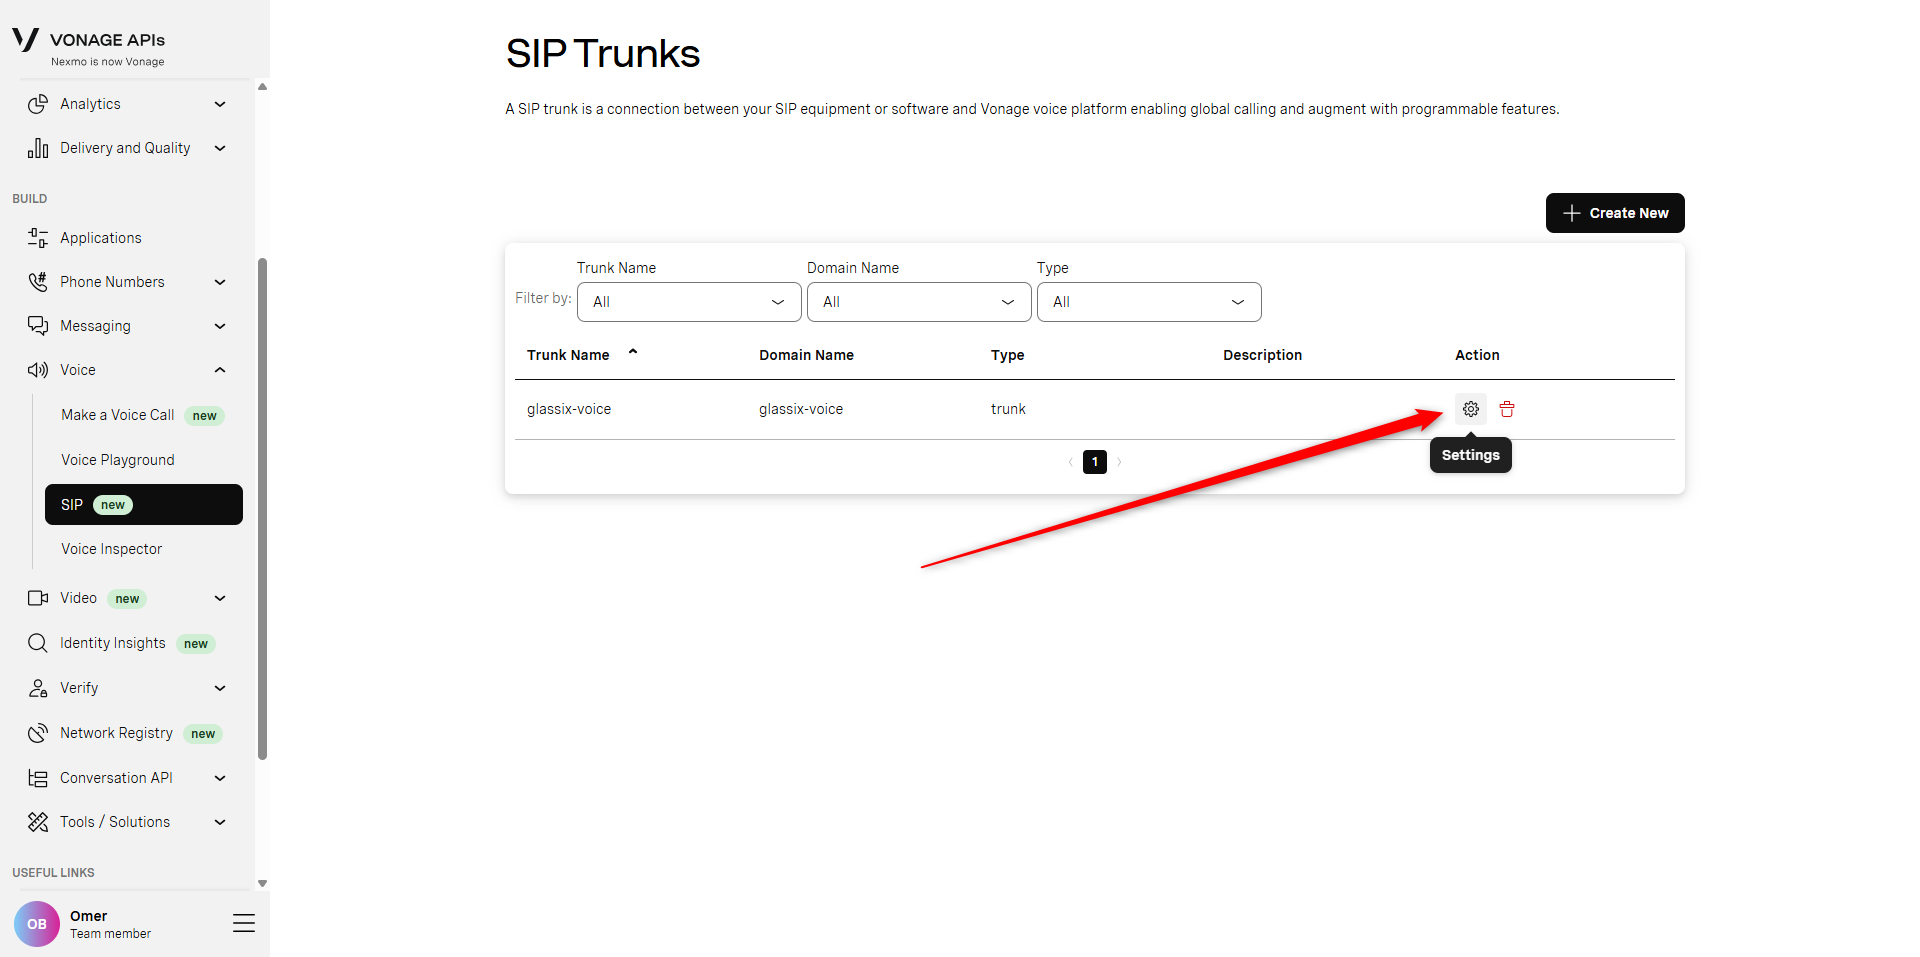
Task: Click the Phone Numbers handset icon
Action: coord(38,282)
